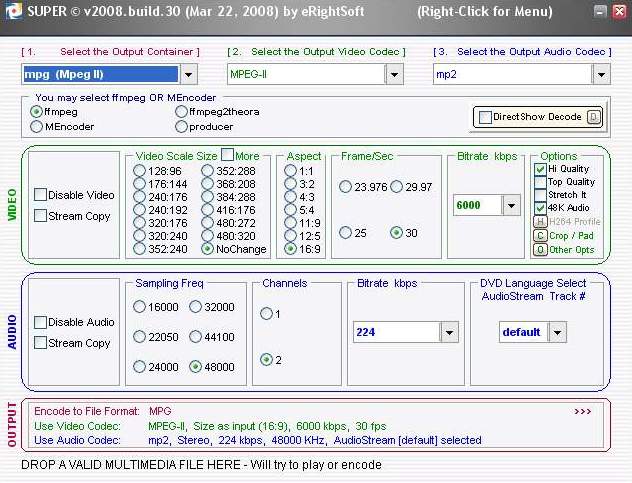Set sampling frequency to 44100
This screenshot has height=483, width=632.
click(x=195, y=337)
